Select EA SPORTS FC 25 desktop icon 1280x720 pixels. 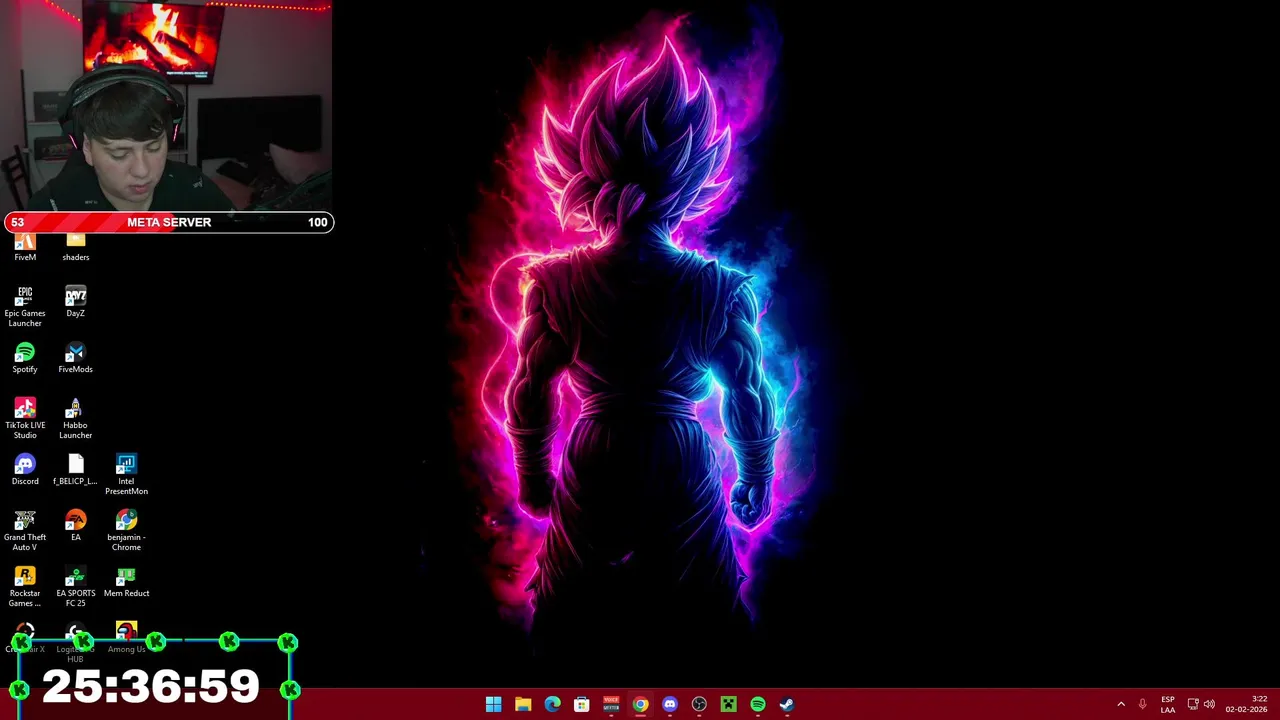pyautogui.click(x=76, y=587)
